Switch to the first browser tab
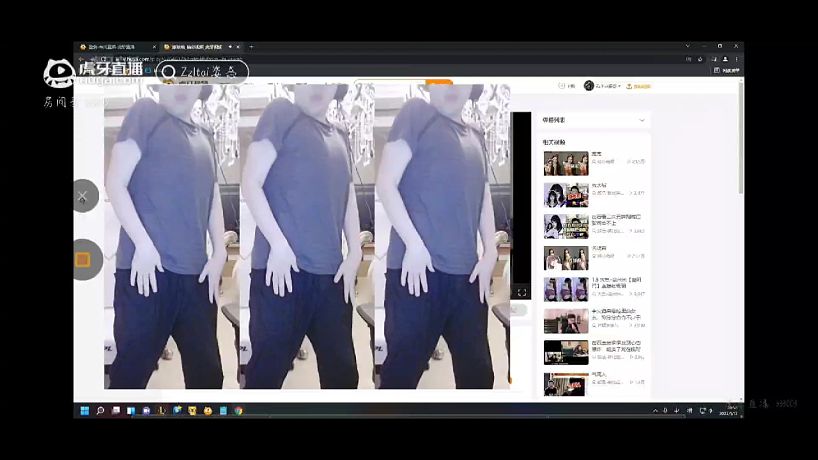Viewport: 818px width, 460px height. 115,47
